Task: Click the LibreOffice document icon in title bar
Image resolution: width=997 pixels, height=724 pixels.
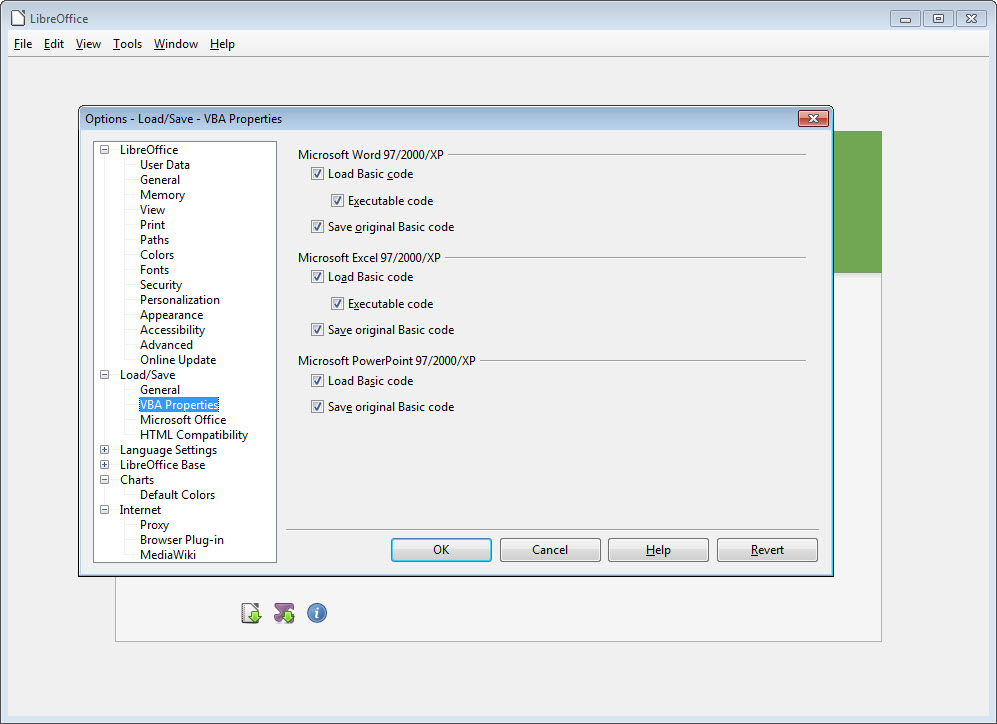Action: click(x=18, y=18)
